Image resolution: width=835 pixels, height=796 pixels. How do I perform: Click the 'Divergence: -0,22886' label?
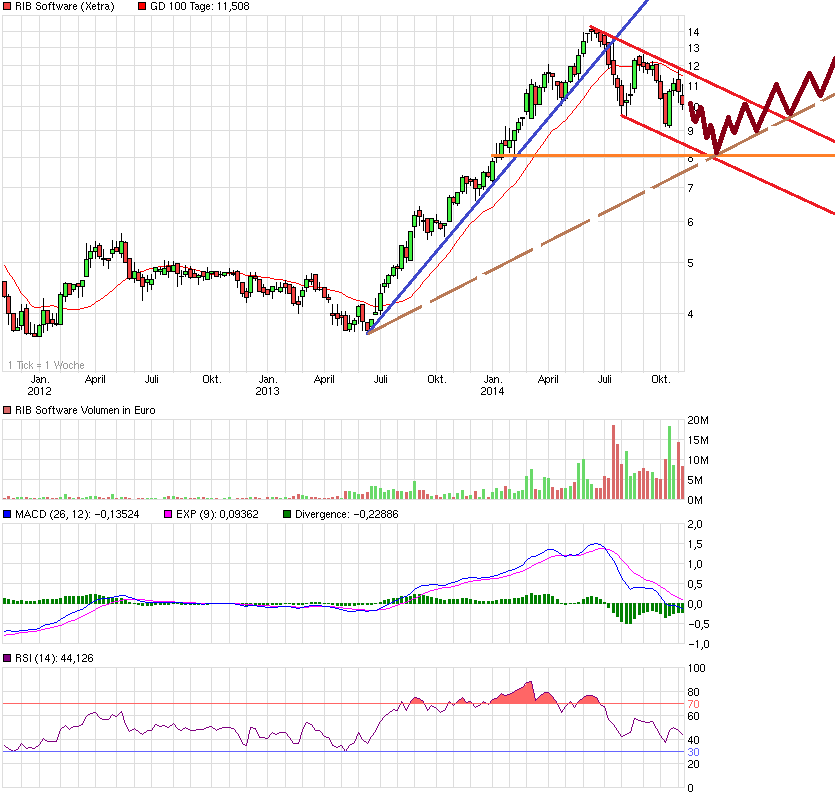[347, 514]
